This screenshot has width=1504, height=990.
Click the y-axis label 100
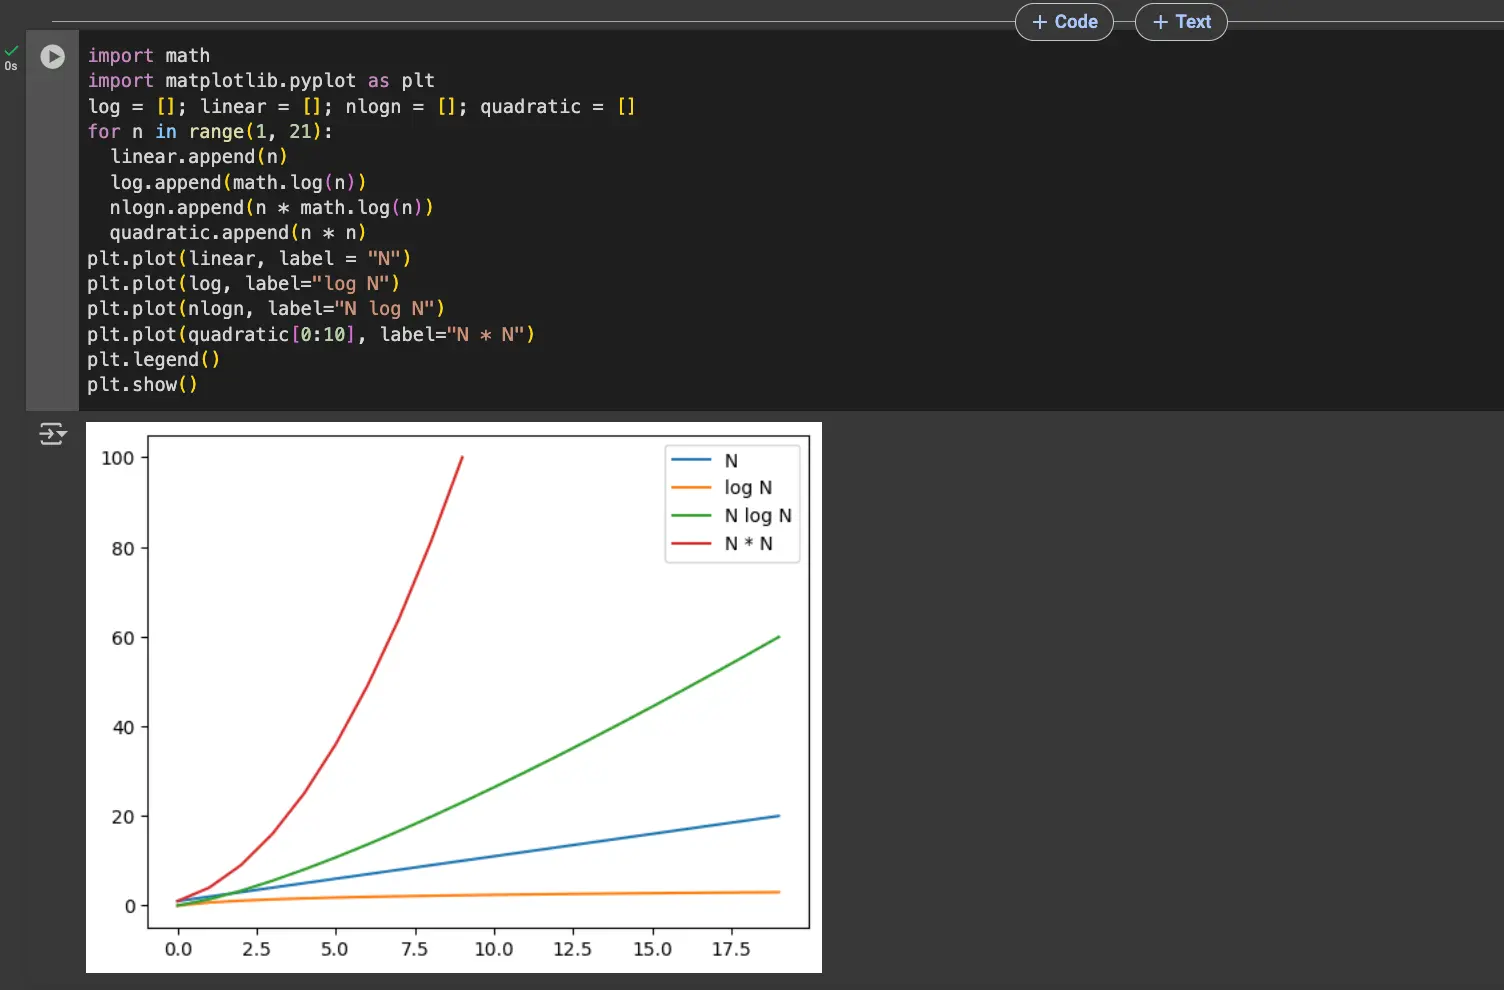click(x=117, y=458)
